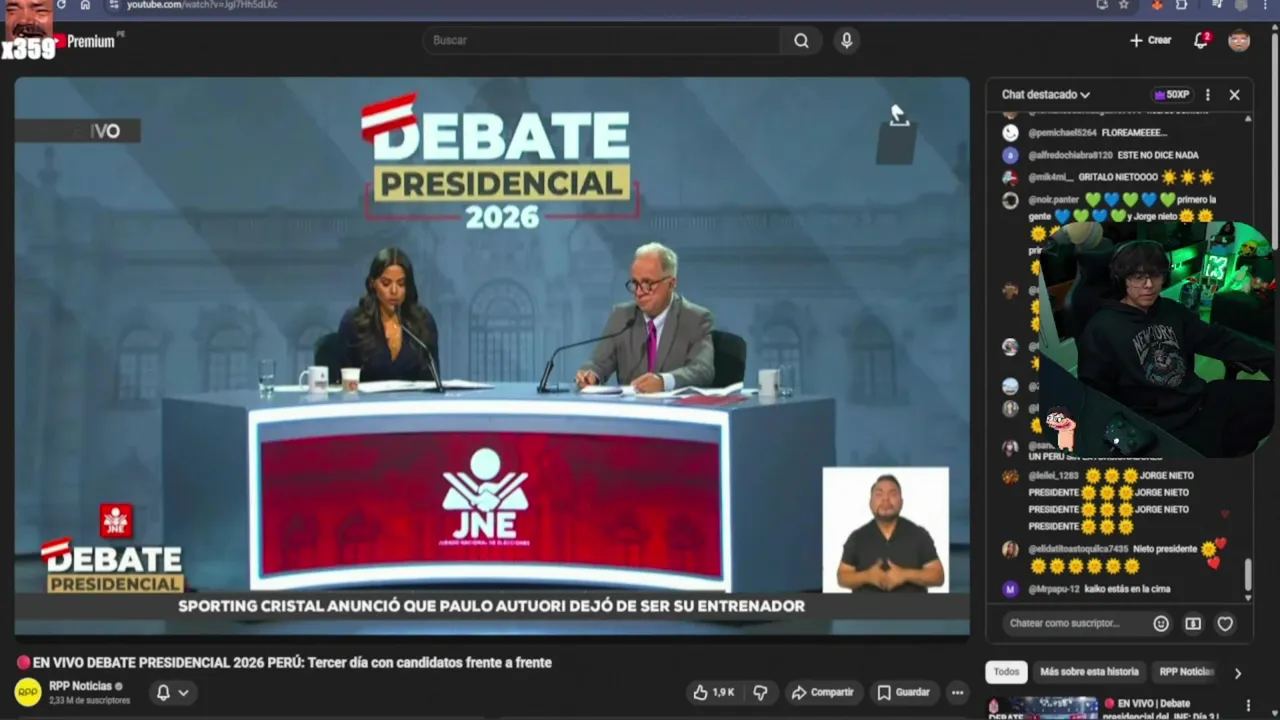Image resolution: width=1280 pixels, height=720 pixels.
Task: Open the suggested EN VIVO Debate thumbnail
Action: tap(1043, 708)
